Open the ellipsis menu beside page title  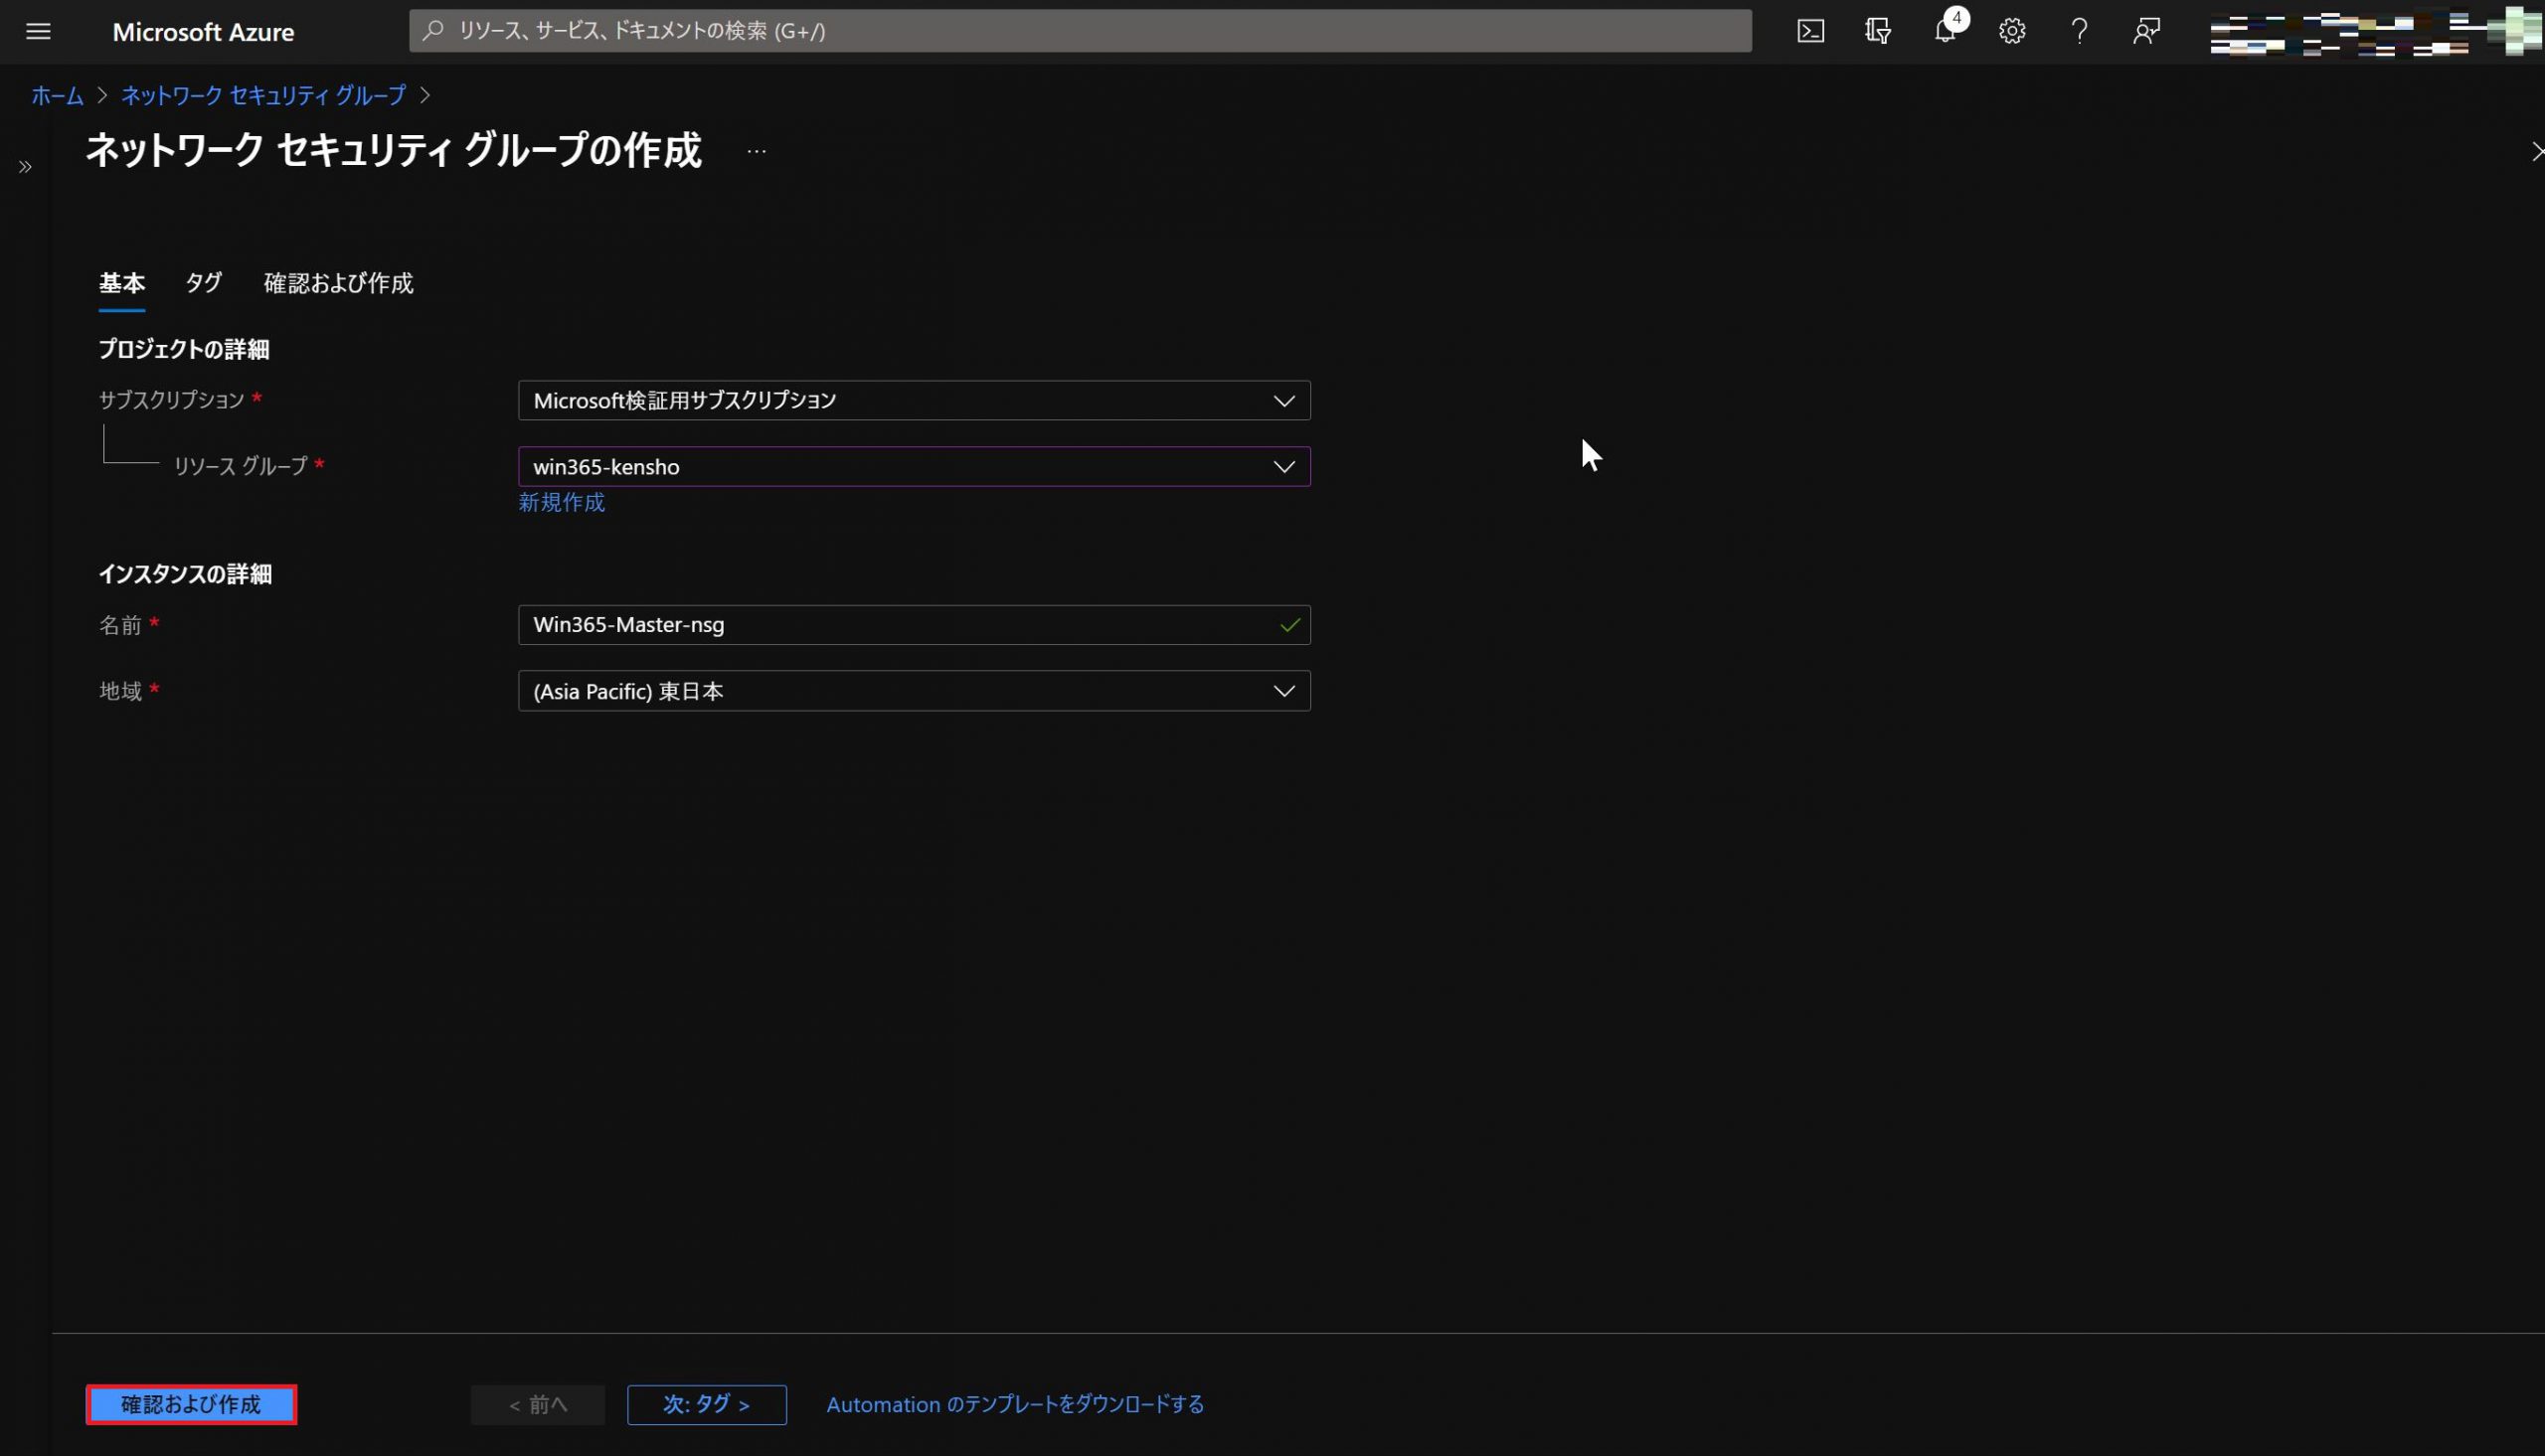[x=756, y=151]
